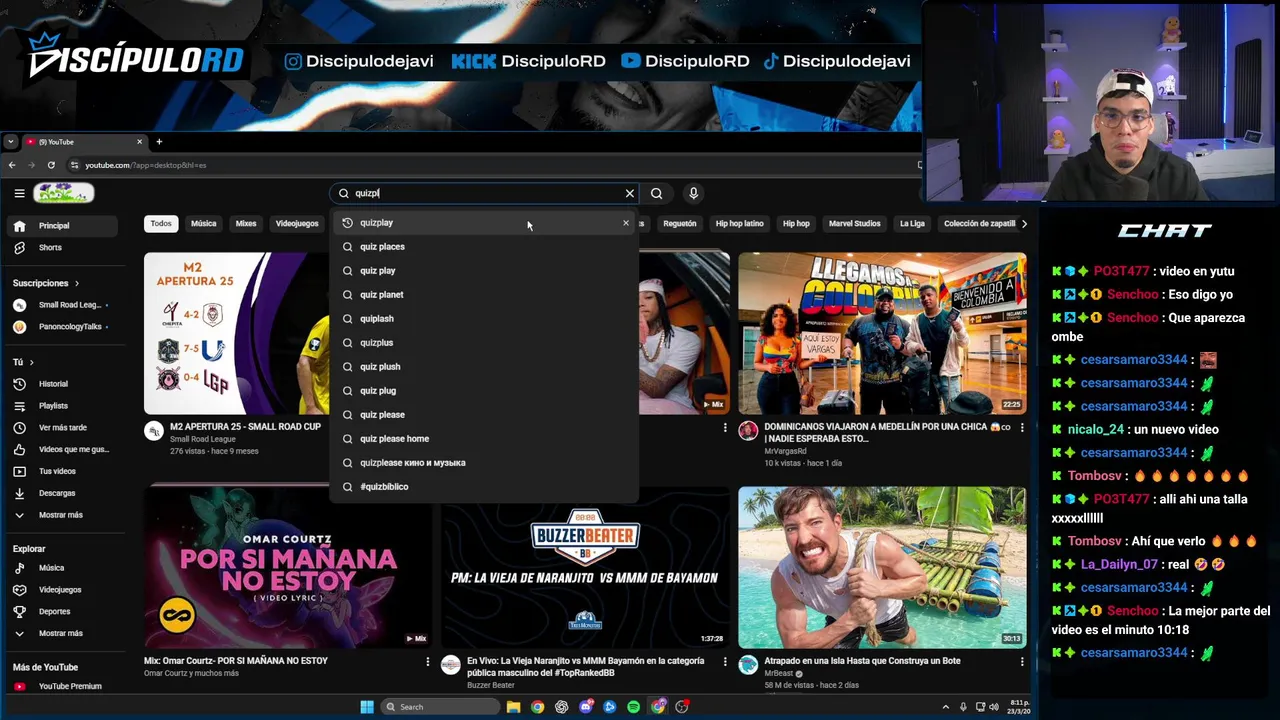This screenshot has width=1280, height=720.
Task: Open Música under Explorar
Action: coord(60,568)
